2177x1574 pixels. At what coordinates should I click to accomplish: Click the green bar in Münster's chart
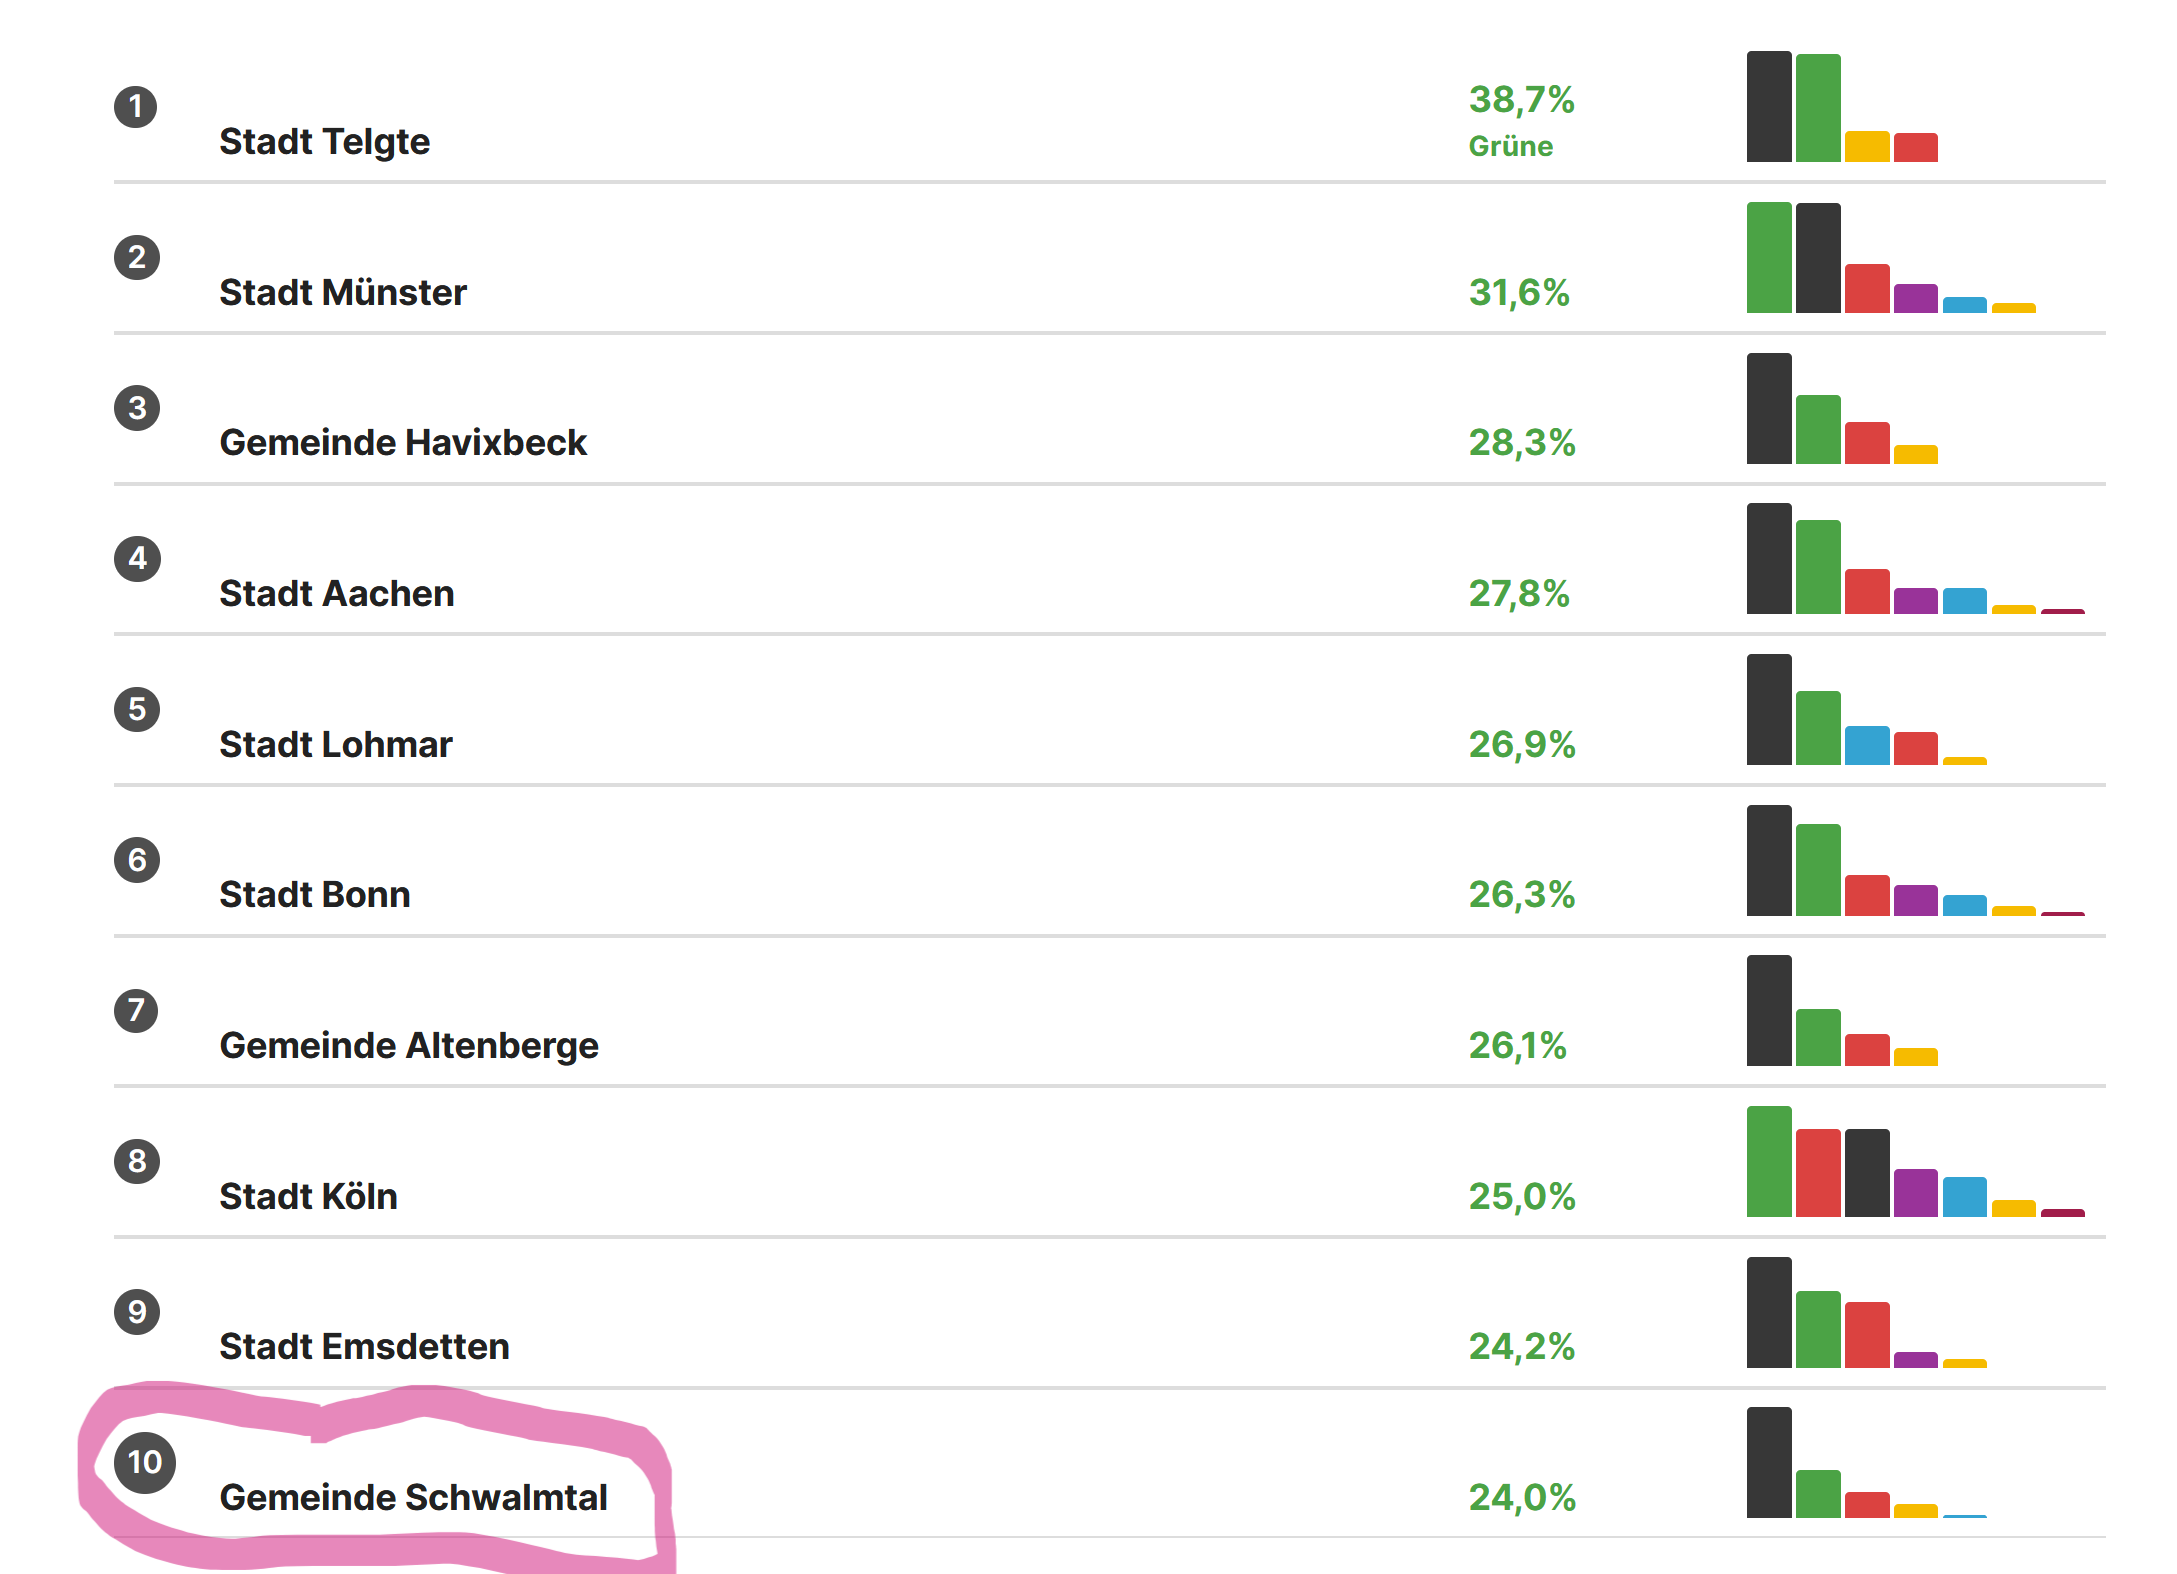click(x=1768, y=258)
